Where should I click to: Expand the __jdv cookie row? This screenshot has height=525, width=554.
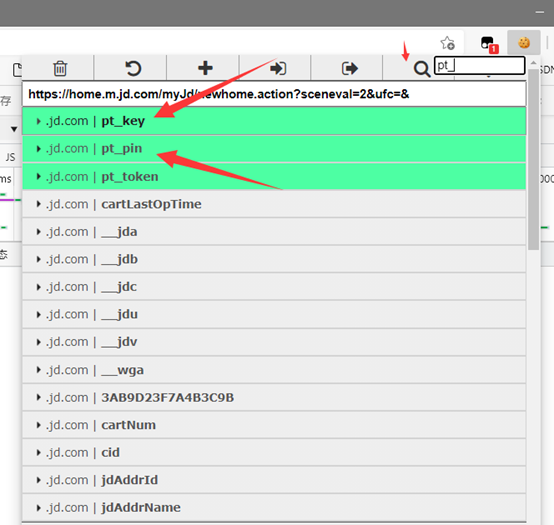(x=274, y=342)
